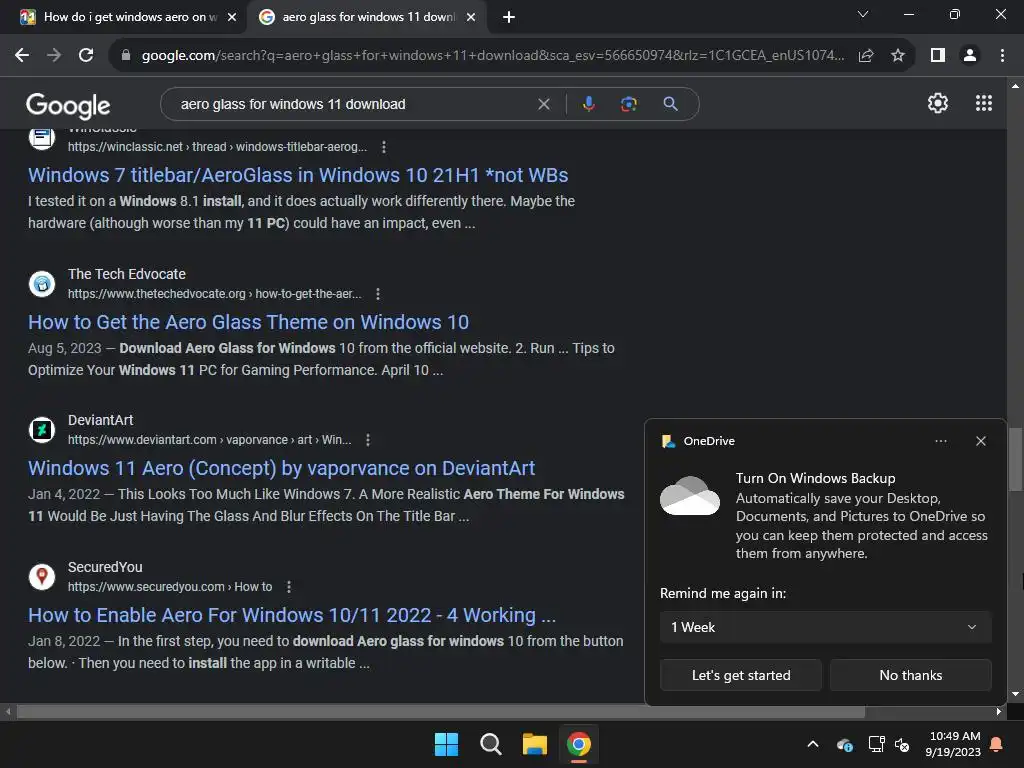Viewport: 1024px width, 768px height.
Task: Open the Windows Start menu
Action: [x=447, y=744]
